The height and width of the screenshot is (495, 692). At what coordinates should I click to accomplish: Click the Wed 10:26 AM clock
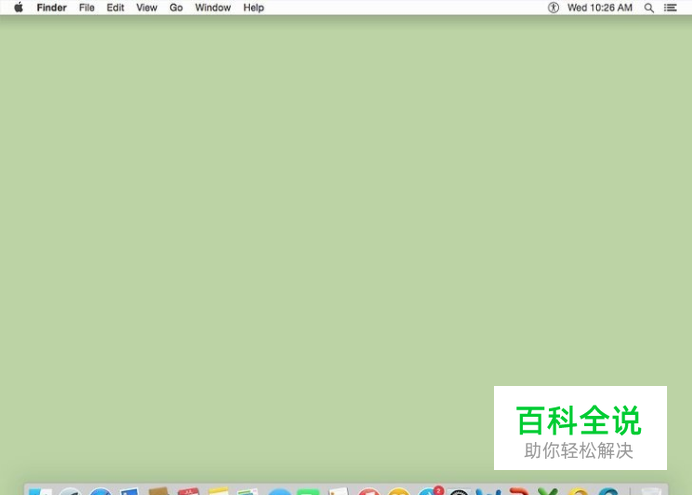[x=600, y=8]
